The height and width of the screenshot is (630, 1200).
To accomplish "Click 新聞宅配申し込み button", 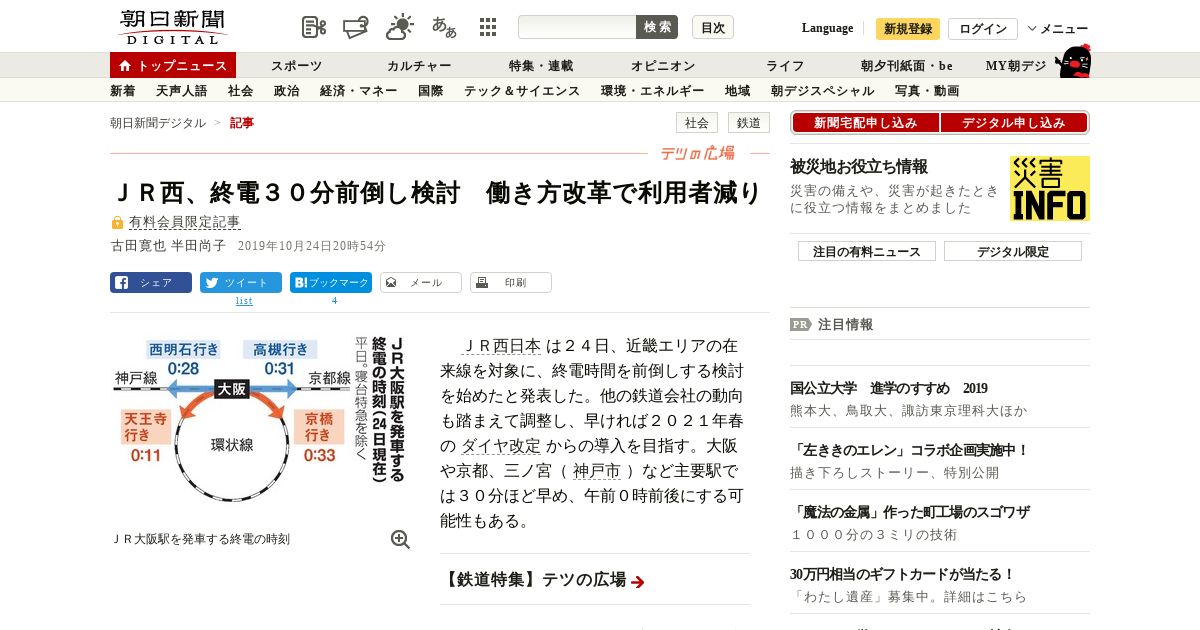I will (865, 122).
